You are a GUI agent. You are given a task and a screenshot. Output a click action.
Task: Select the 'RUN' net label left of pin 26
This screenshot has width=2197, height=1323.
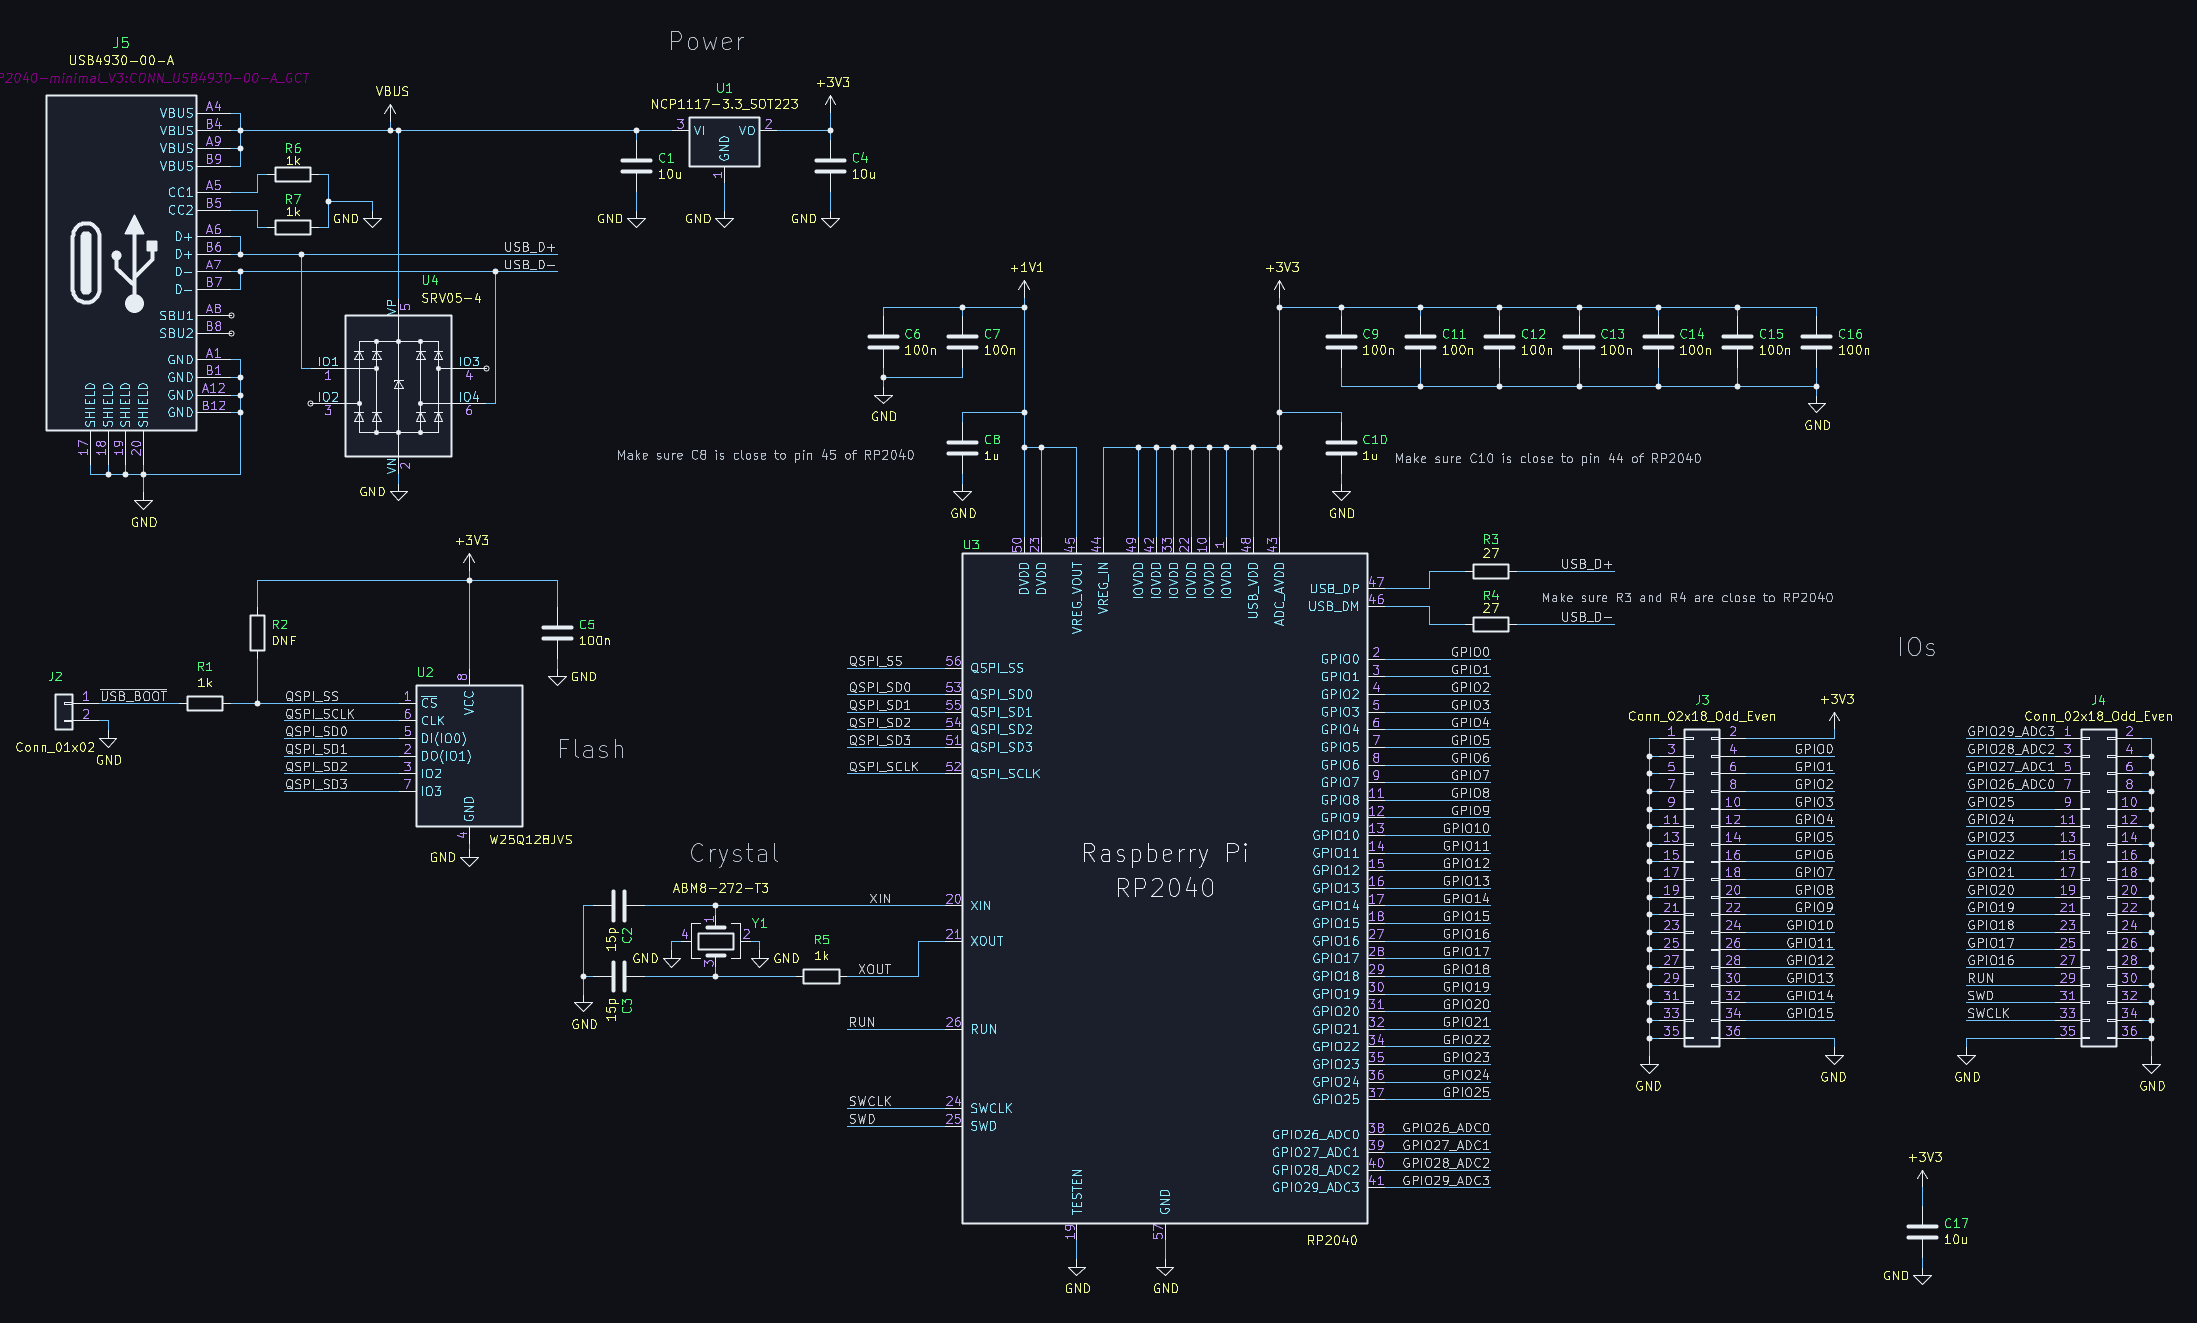pyautogui.click(x=862, y=1022)
